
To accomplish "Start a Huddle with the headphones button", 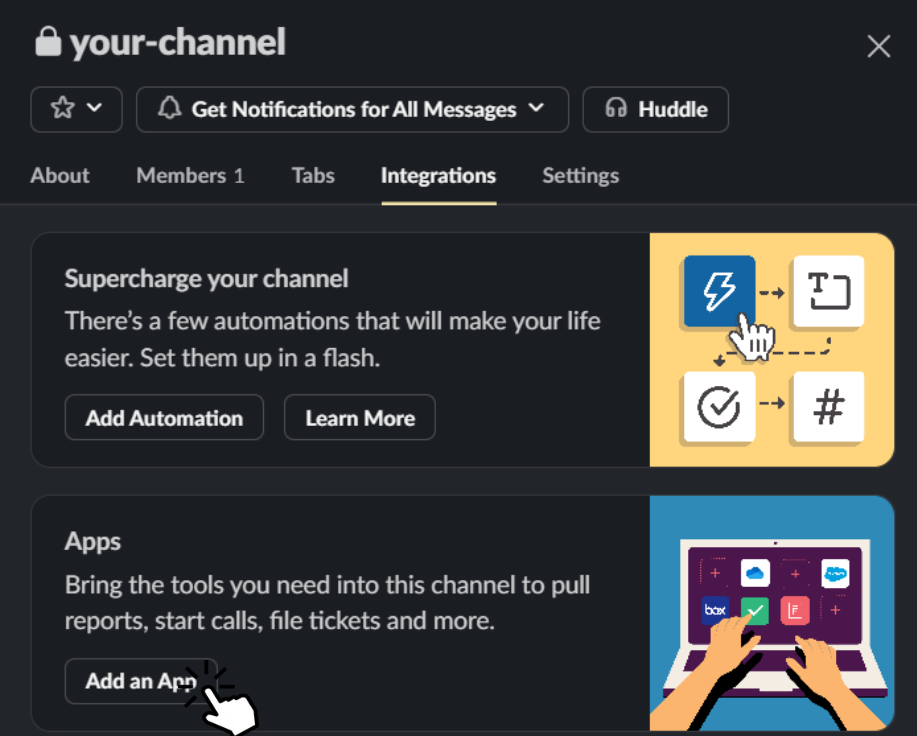I will click(655, 109).
